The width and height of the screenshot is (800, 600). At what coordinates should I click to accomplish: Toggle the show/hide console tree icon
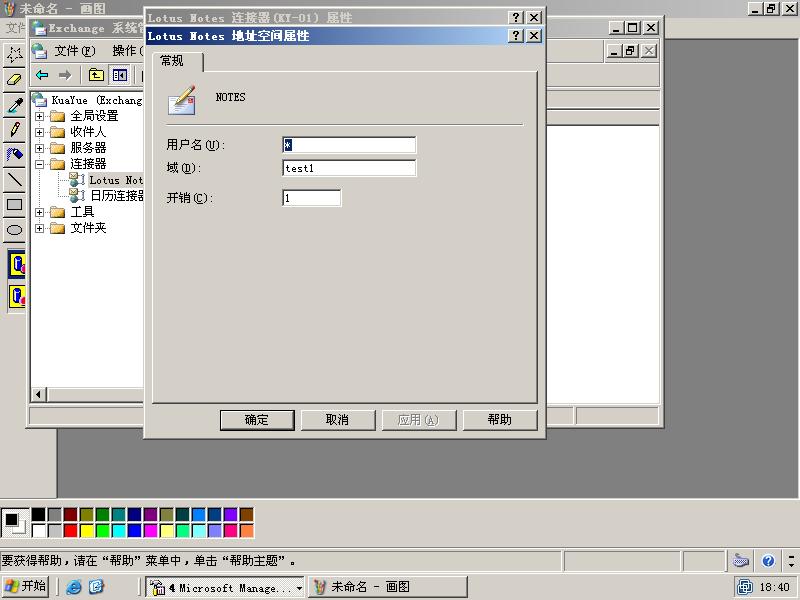coord(120,76)
